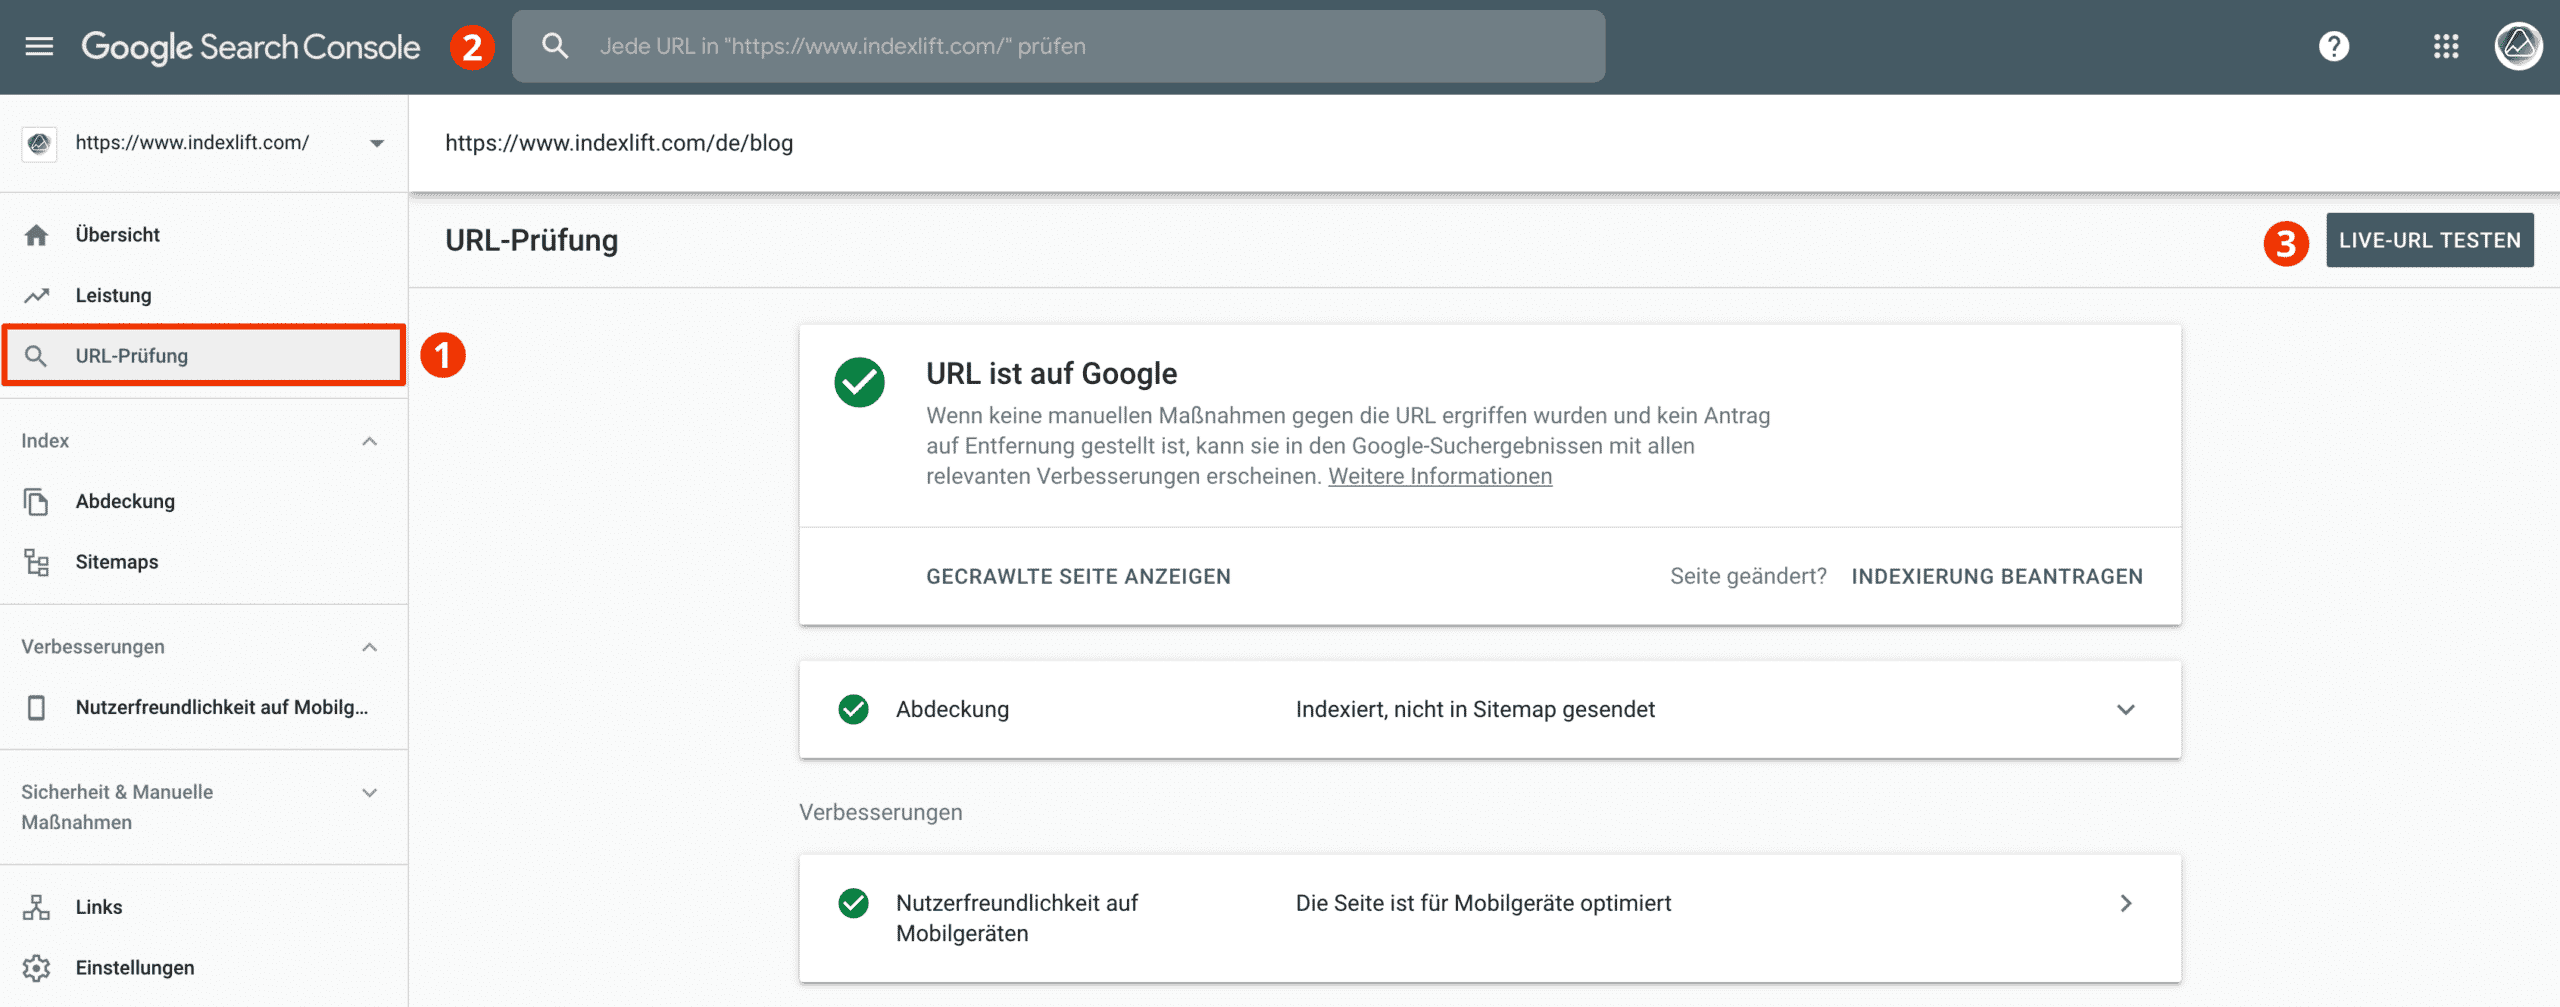The height and width of the screenshot is (1007, 2560).
Task: Click the 'Verbesserungen' heading above the mobile card
Action: pyautogui.click(x=880, y=813)
